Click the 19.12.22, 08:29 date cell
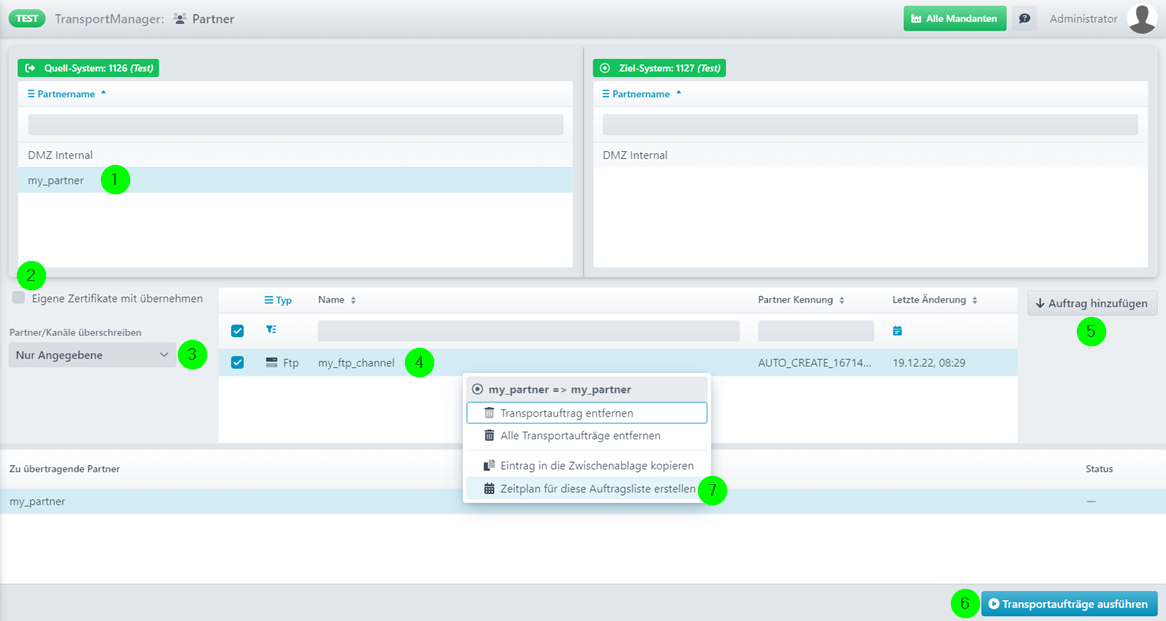 click(x=929, y=363)
